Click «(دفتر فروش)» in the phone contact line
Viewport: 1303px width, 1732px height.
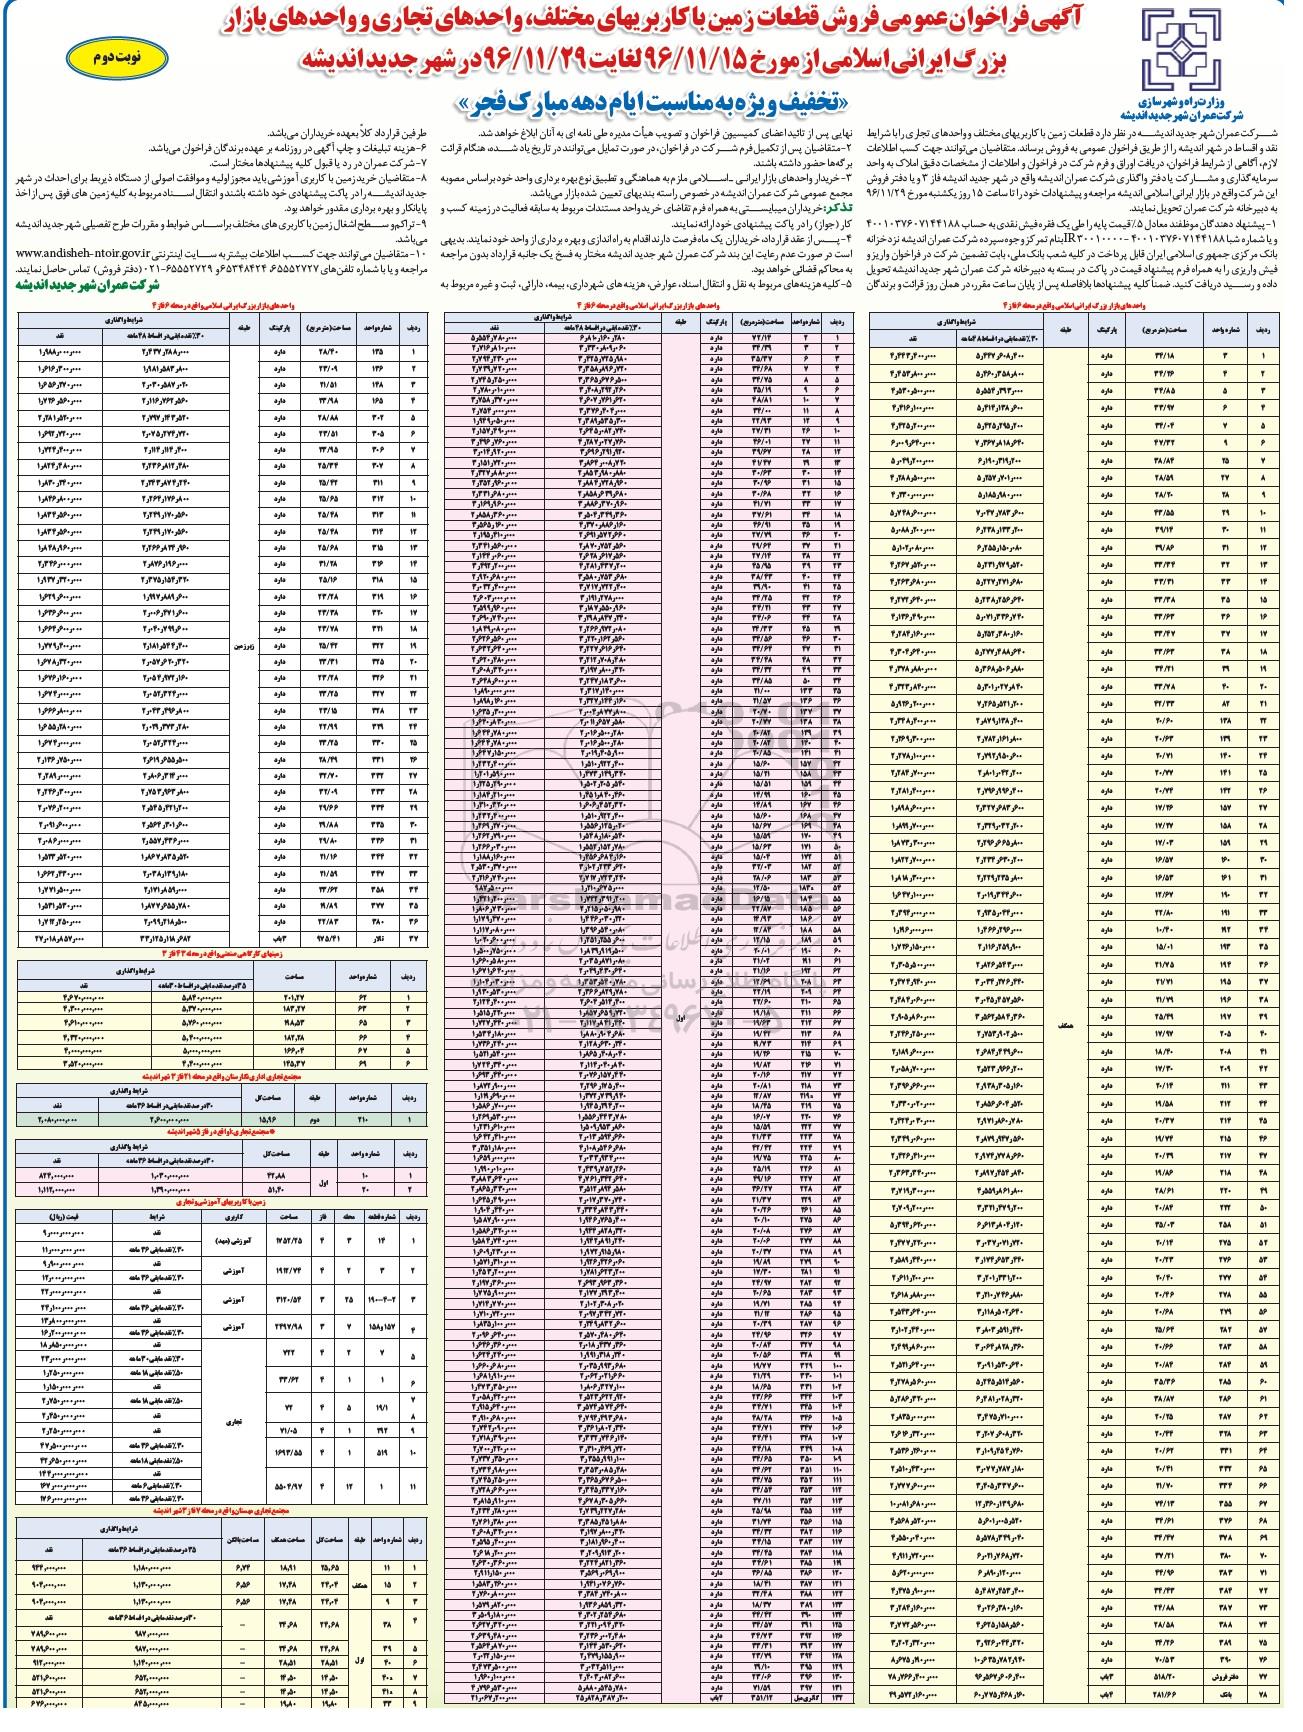click(x=118, y=268)
